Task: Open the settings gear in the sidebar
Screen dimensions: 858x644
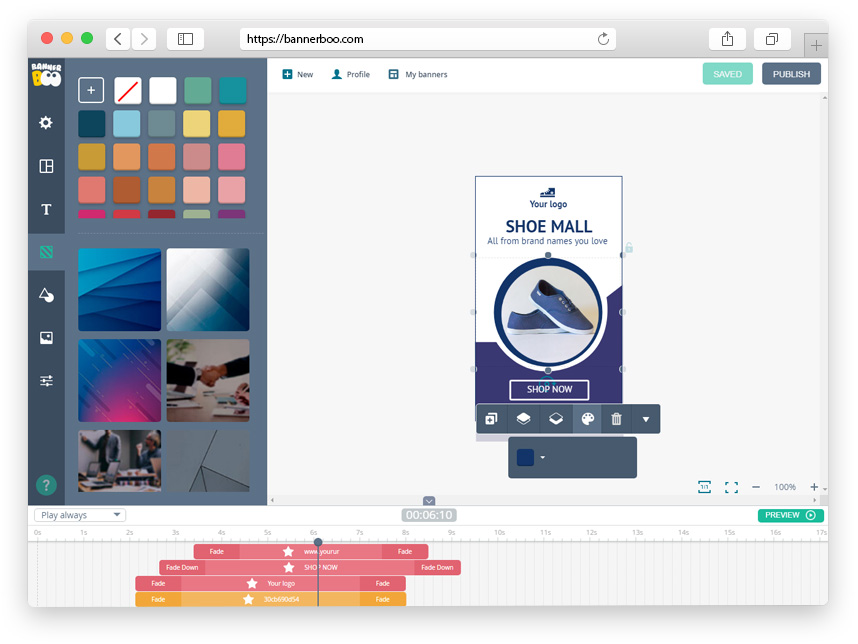Action: (46, 123)
